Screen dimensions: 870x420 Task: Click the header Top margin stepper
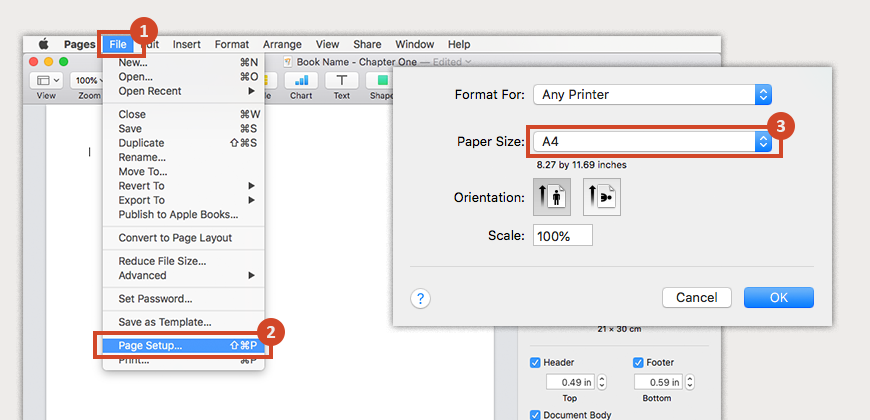coord(601,382)
